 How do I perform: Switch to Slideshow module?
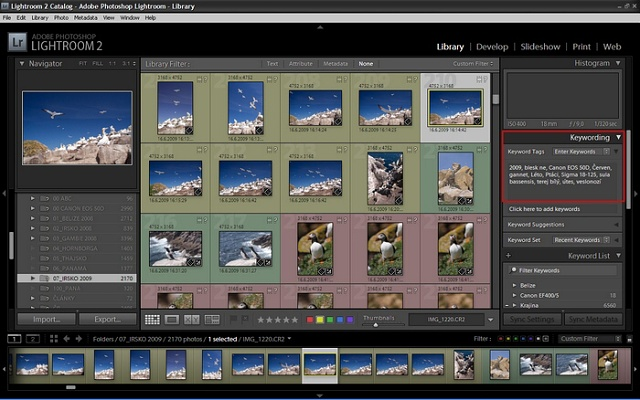point(540,47)
